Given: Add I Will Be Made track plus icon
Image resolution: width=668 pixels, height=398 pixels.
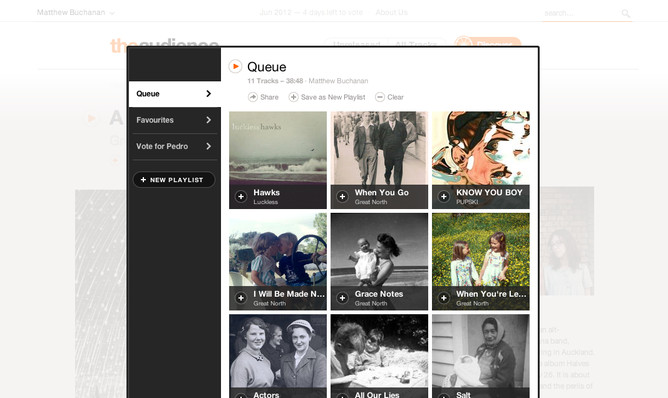Looking at the screenshot, I should [x=241, y=298].
